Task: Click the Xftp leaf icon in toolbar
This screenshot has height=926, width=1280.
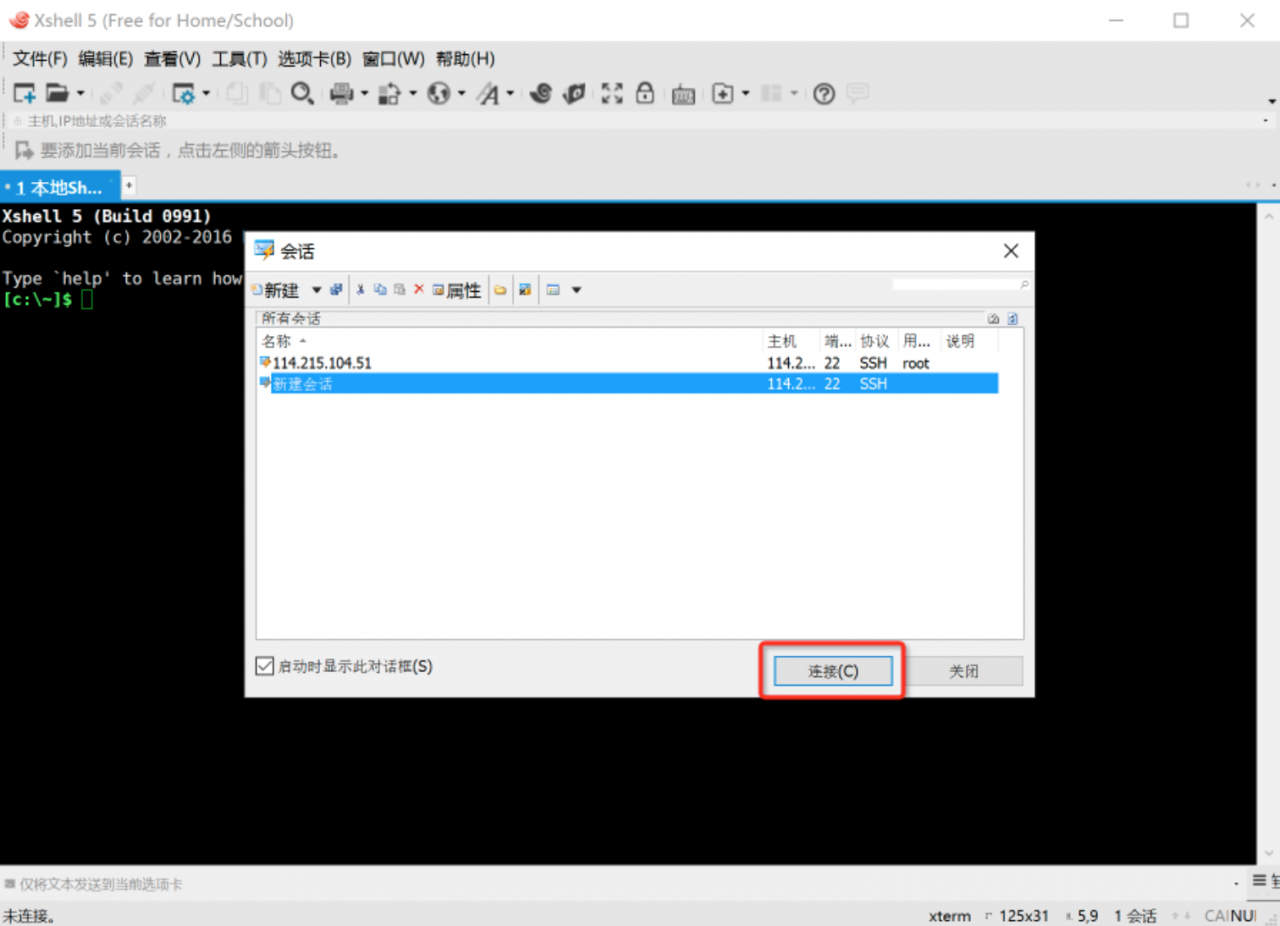Action: click(574, 93)
